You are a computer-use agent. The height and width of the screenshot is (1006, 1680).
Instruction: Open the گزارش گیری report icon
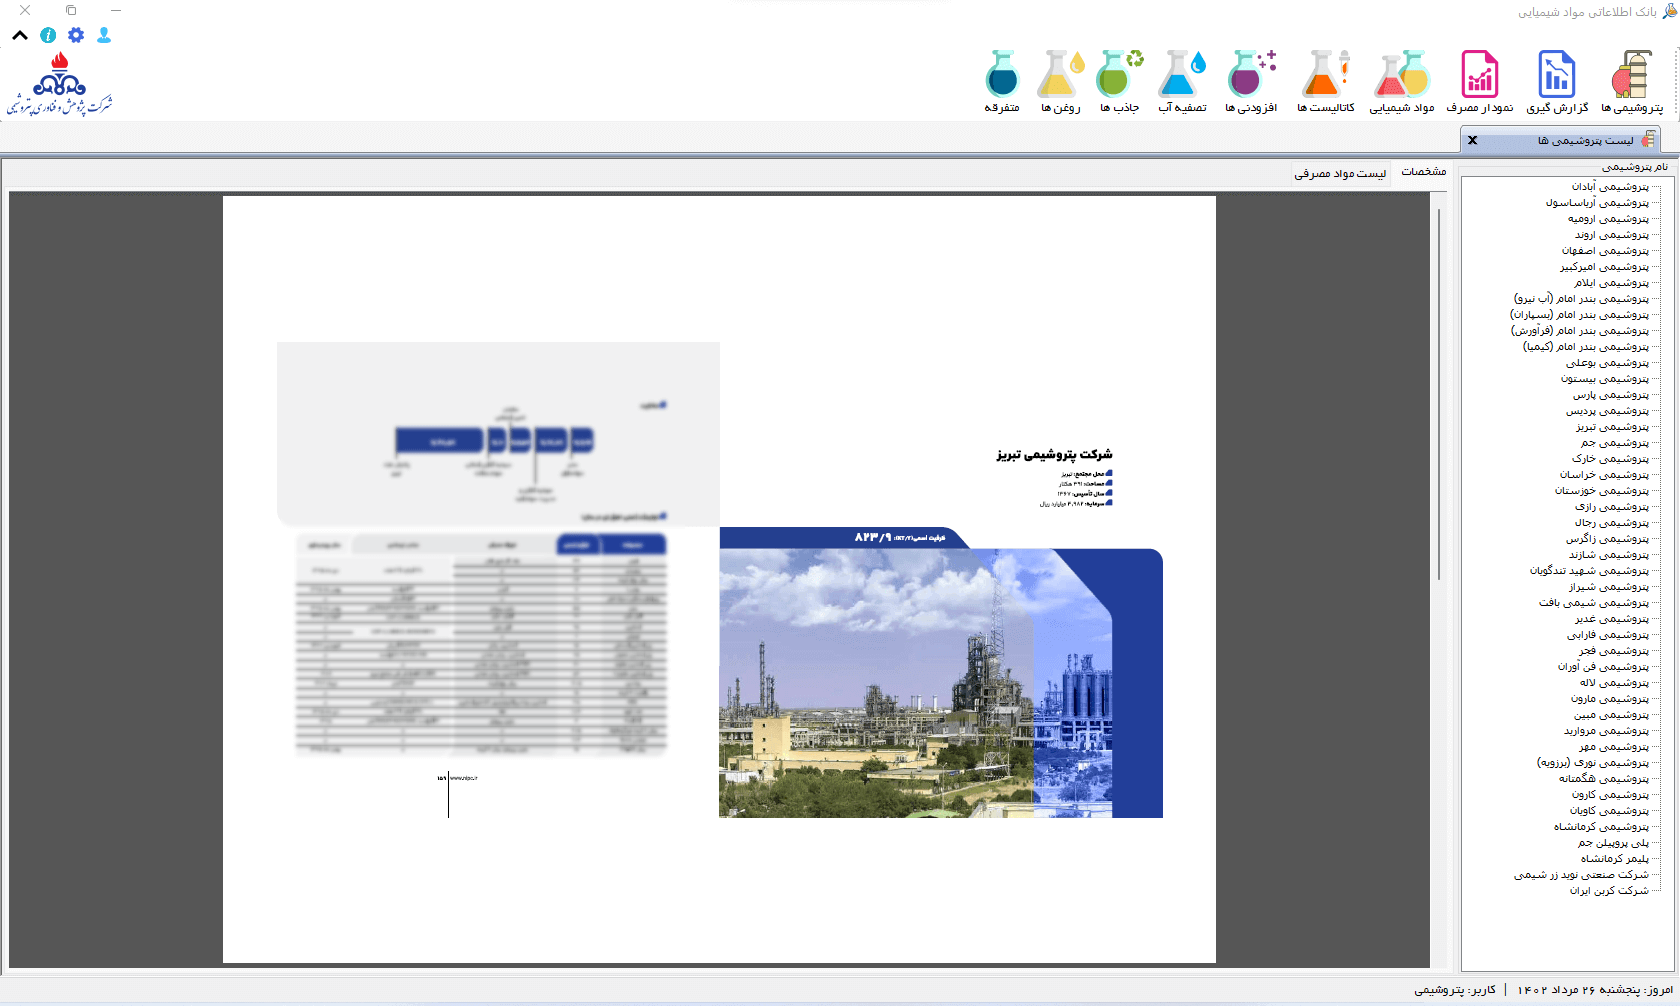pos(1557,82)
